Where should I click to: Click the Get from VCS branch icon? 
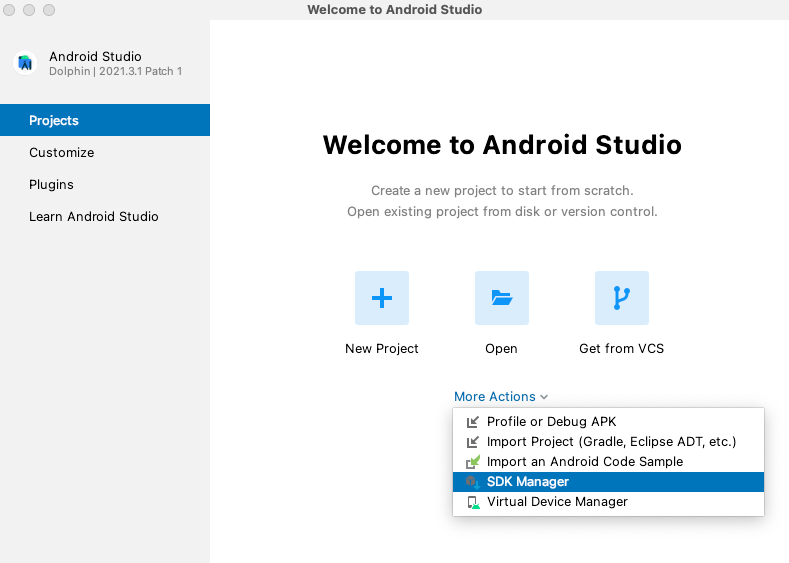(x=621, y=298)
